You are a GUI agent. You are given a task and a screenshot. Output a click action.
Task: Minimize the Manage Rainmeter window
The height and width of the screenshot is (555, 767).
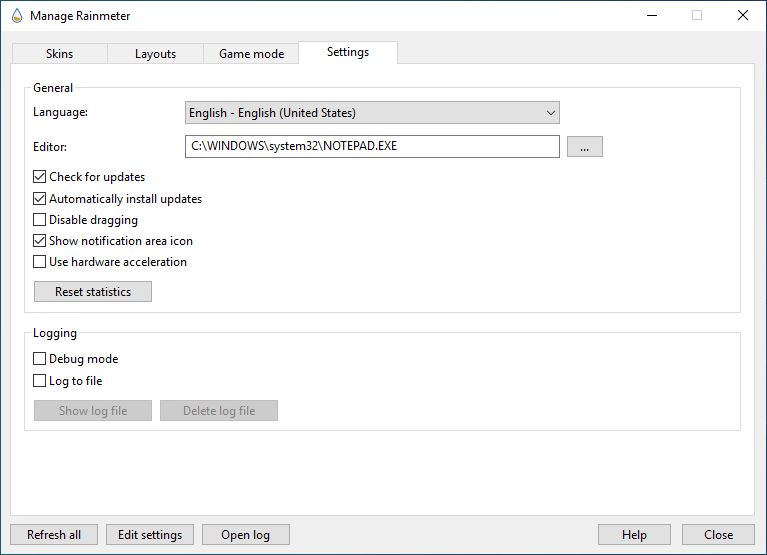point(652,16)
